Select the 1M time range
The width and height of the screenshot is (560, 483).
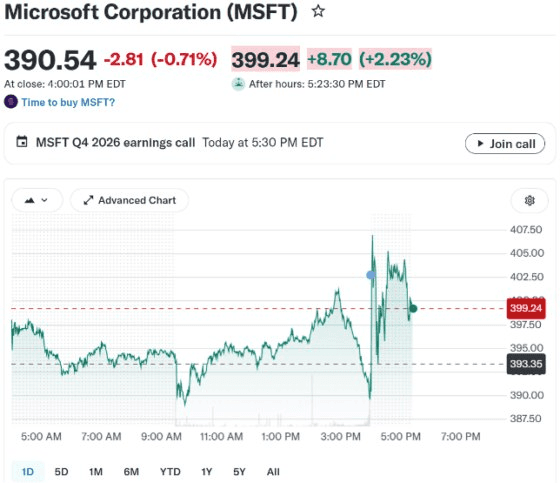pyautogui.click(x=96, y=472)
